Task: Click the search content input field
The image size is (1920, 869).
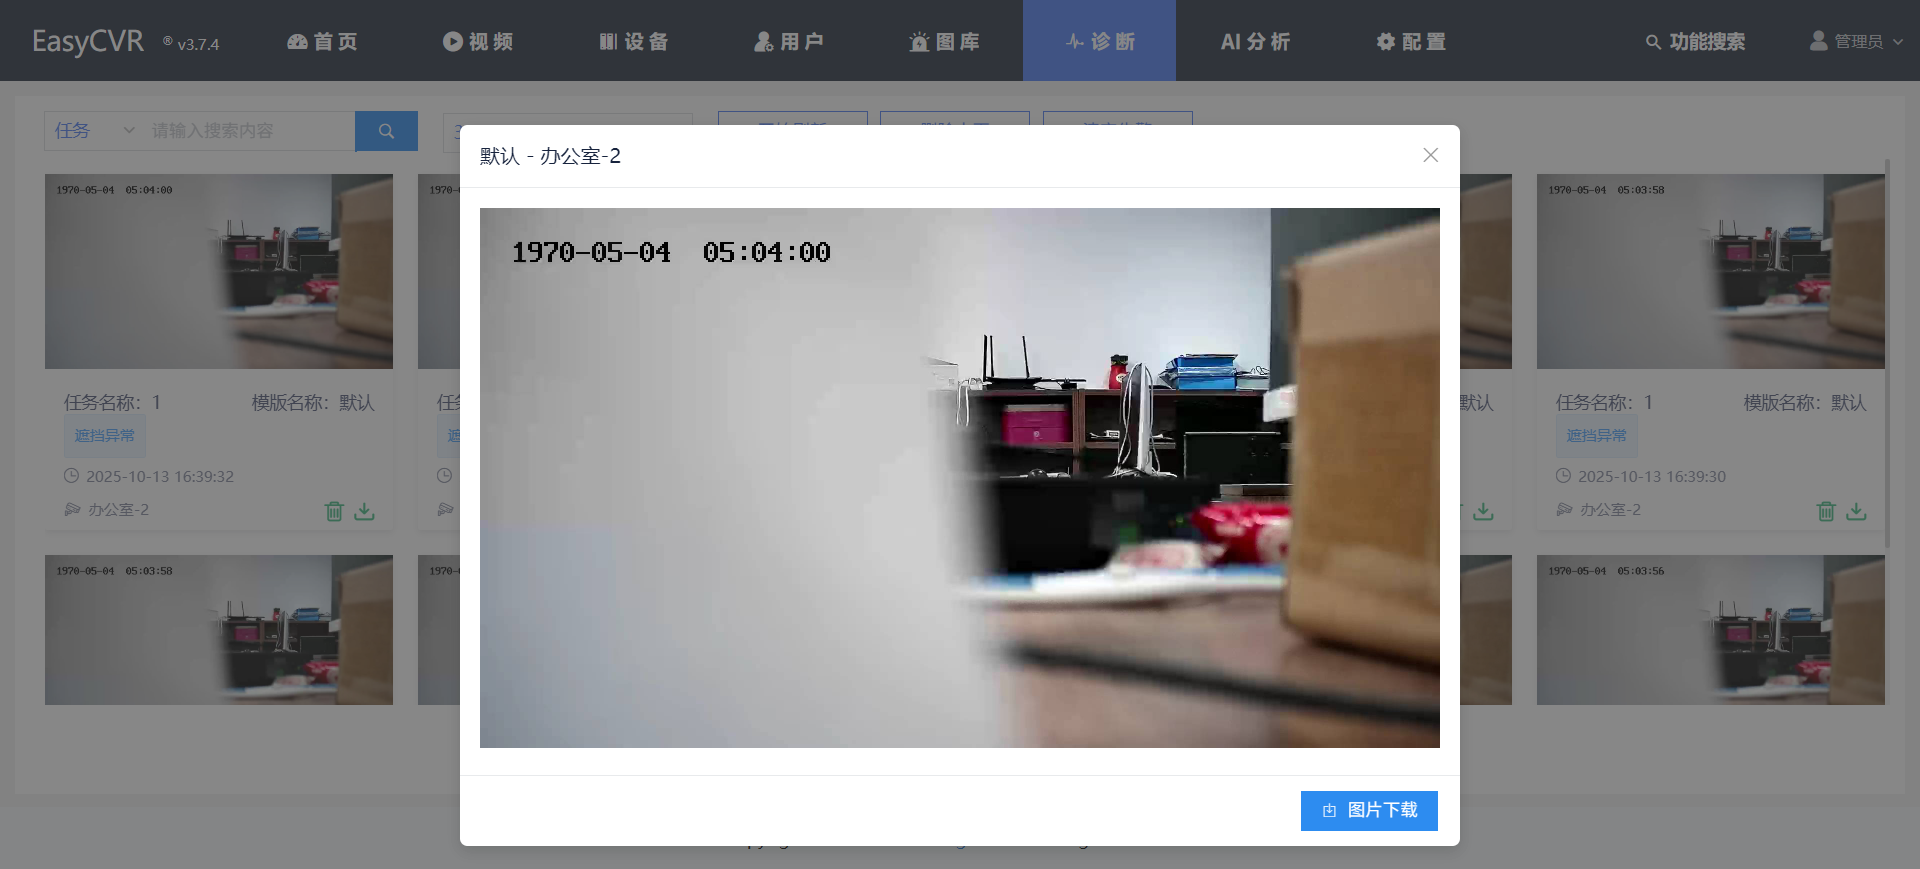Action: click(250, 131)
